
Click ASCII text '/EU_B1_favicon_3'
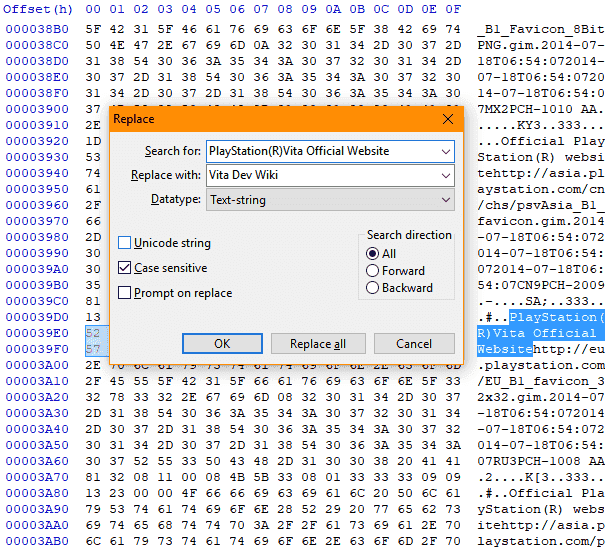coord(541,381)
